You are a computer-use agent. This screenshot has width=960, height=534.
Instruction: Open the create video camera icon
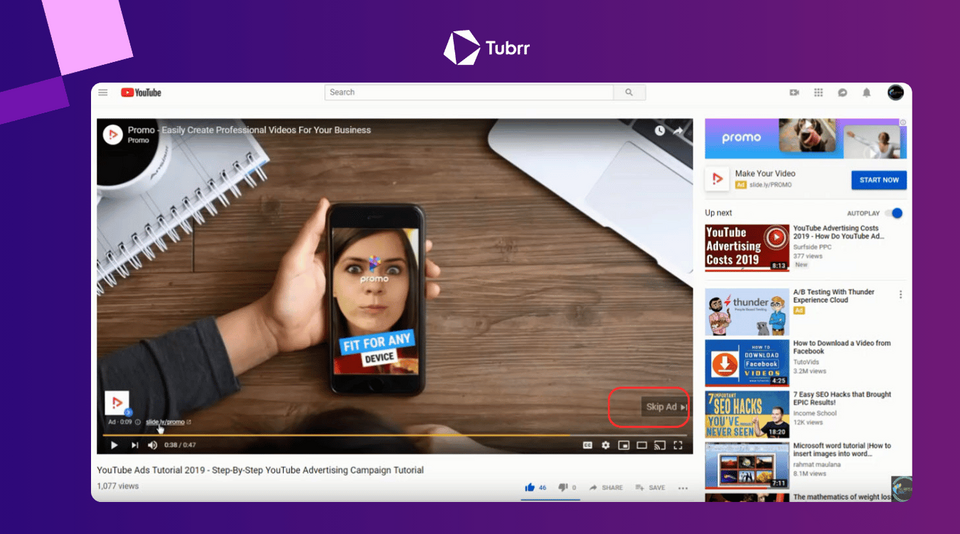coord(794,92)
